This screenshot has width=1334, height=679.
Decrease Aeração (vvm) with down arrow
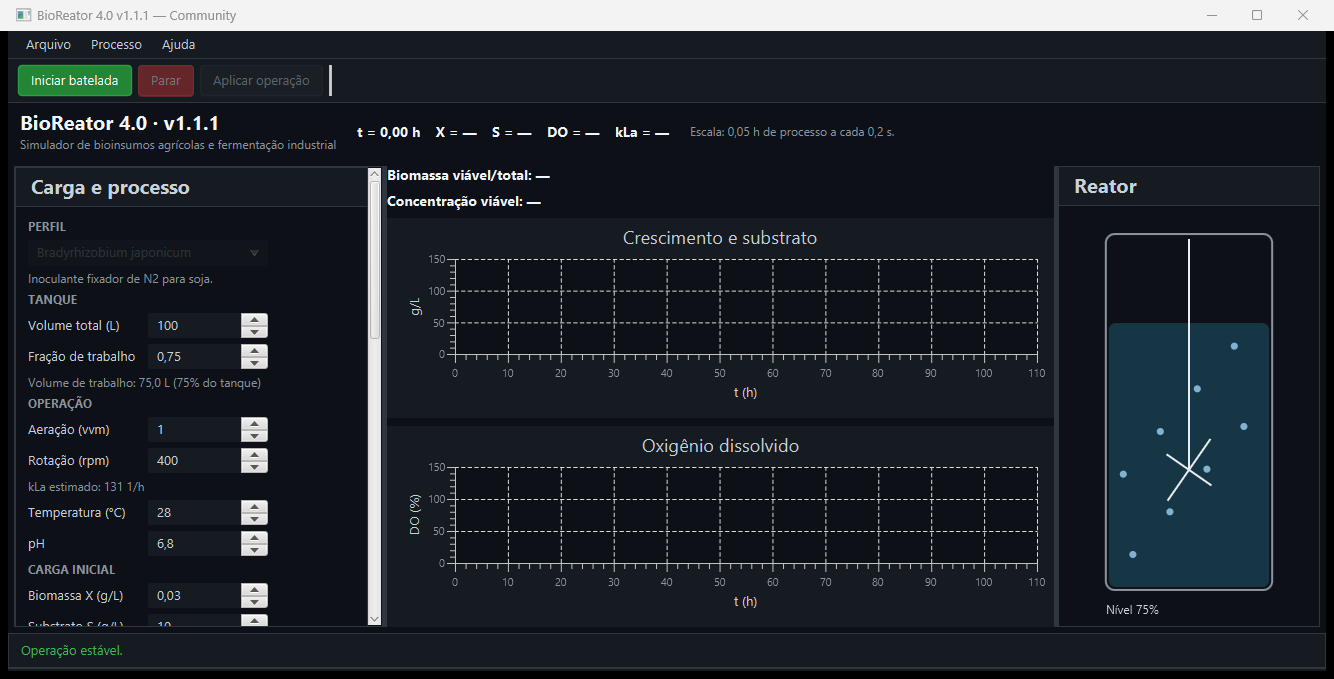[x=255, y=436]
